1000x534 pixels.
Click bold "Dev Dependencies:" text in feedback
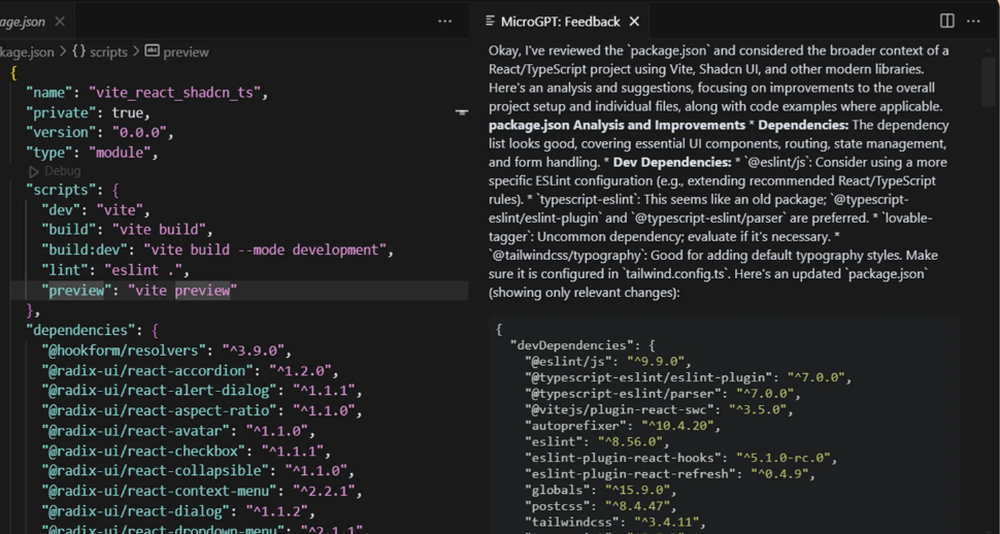[x=672, y=162]
